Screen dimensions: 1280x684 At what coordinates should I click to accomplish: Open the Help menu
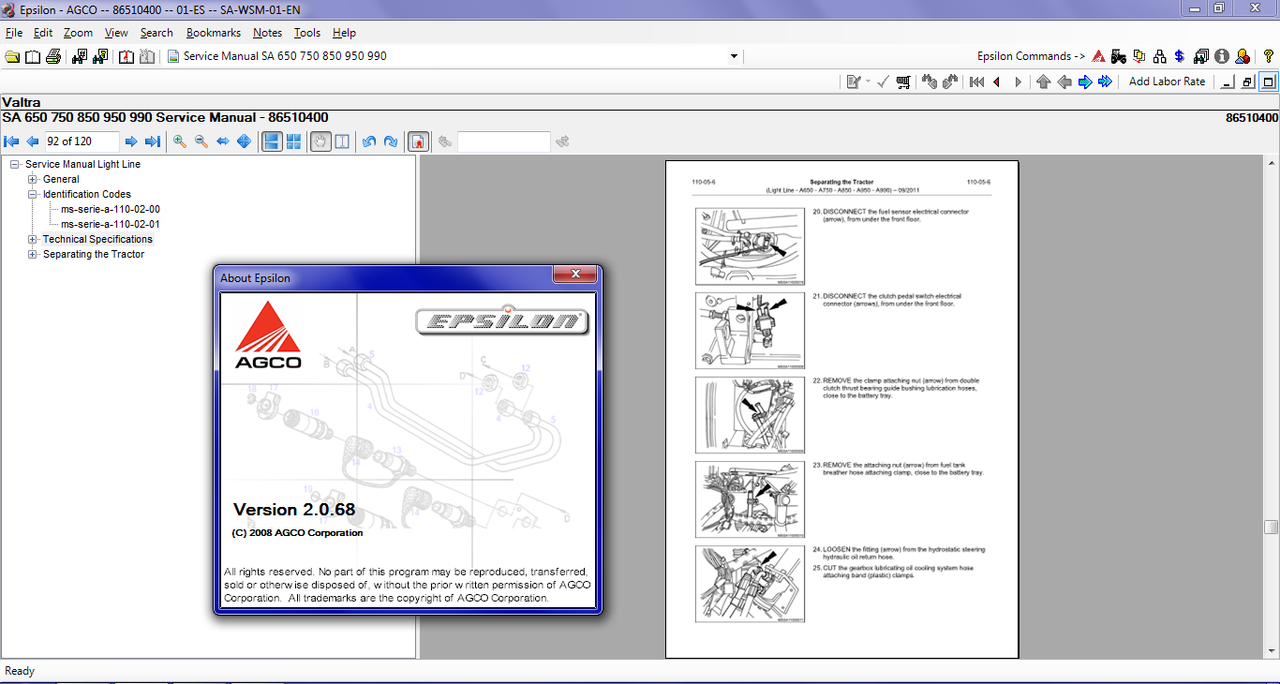coord(344,33)
